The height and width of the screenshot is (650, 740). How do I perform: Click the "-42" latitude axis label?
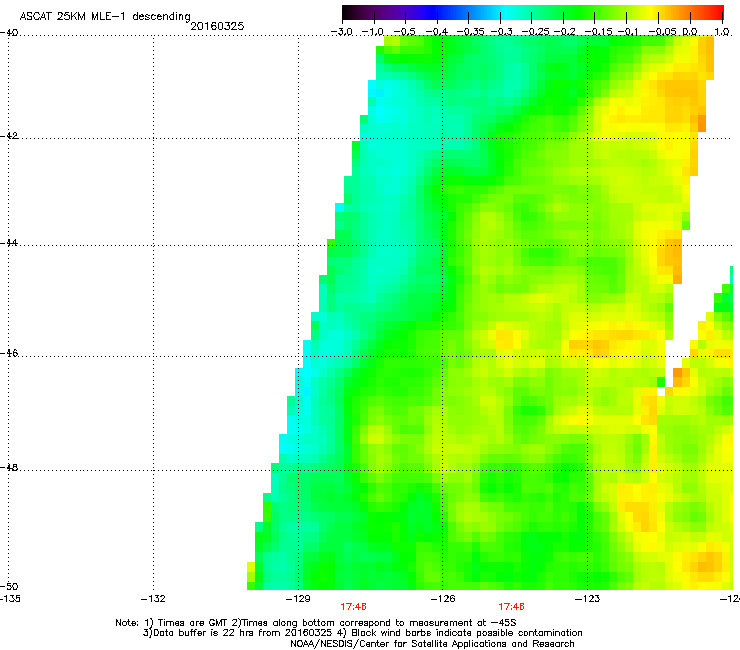click(9, 135)
